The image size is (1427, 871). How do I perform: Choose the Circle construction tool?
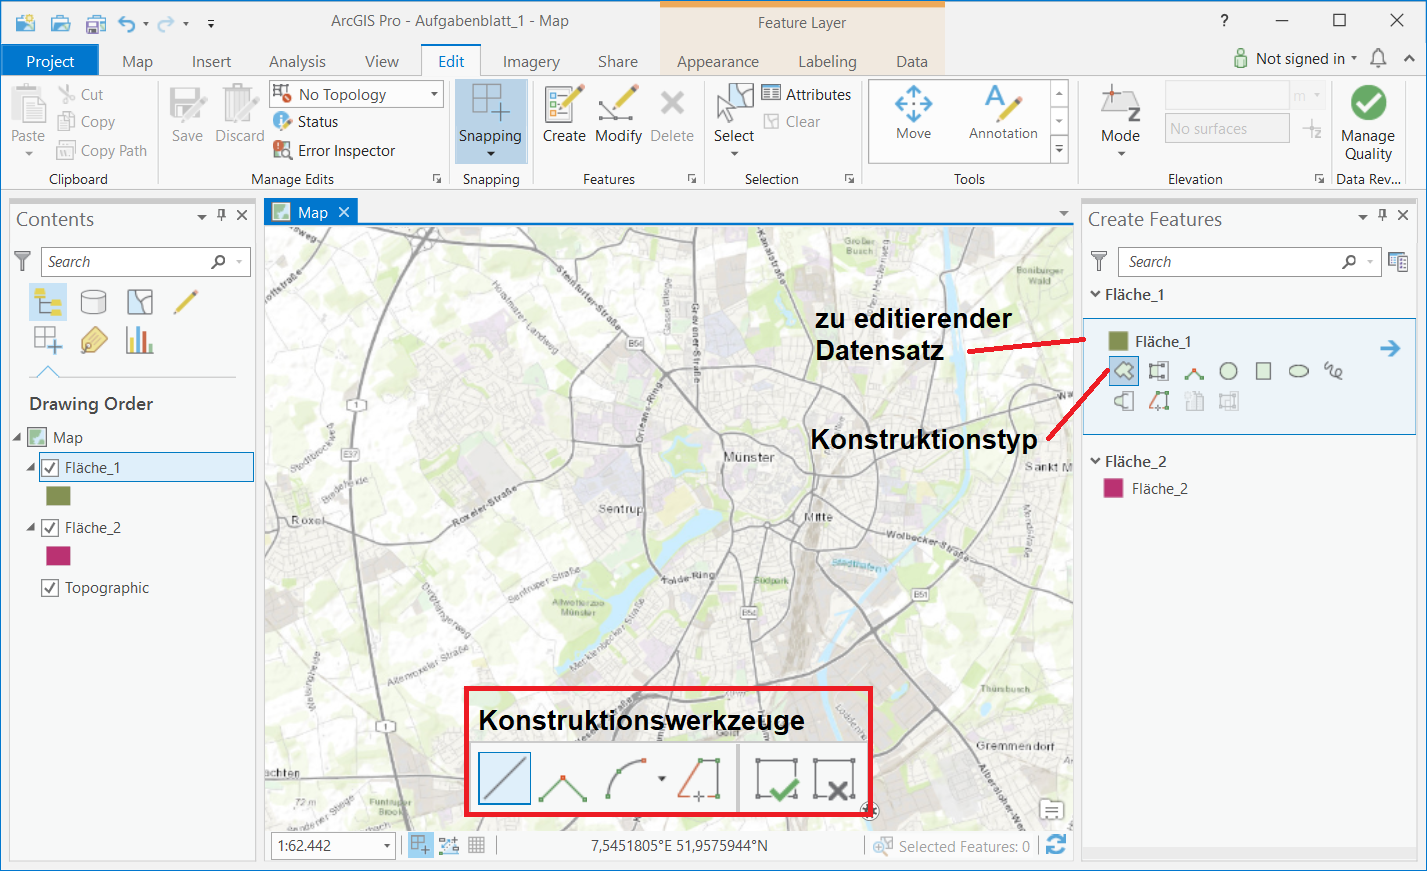(x=1228, y=371)
